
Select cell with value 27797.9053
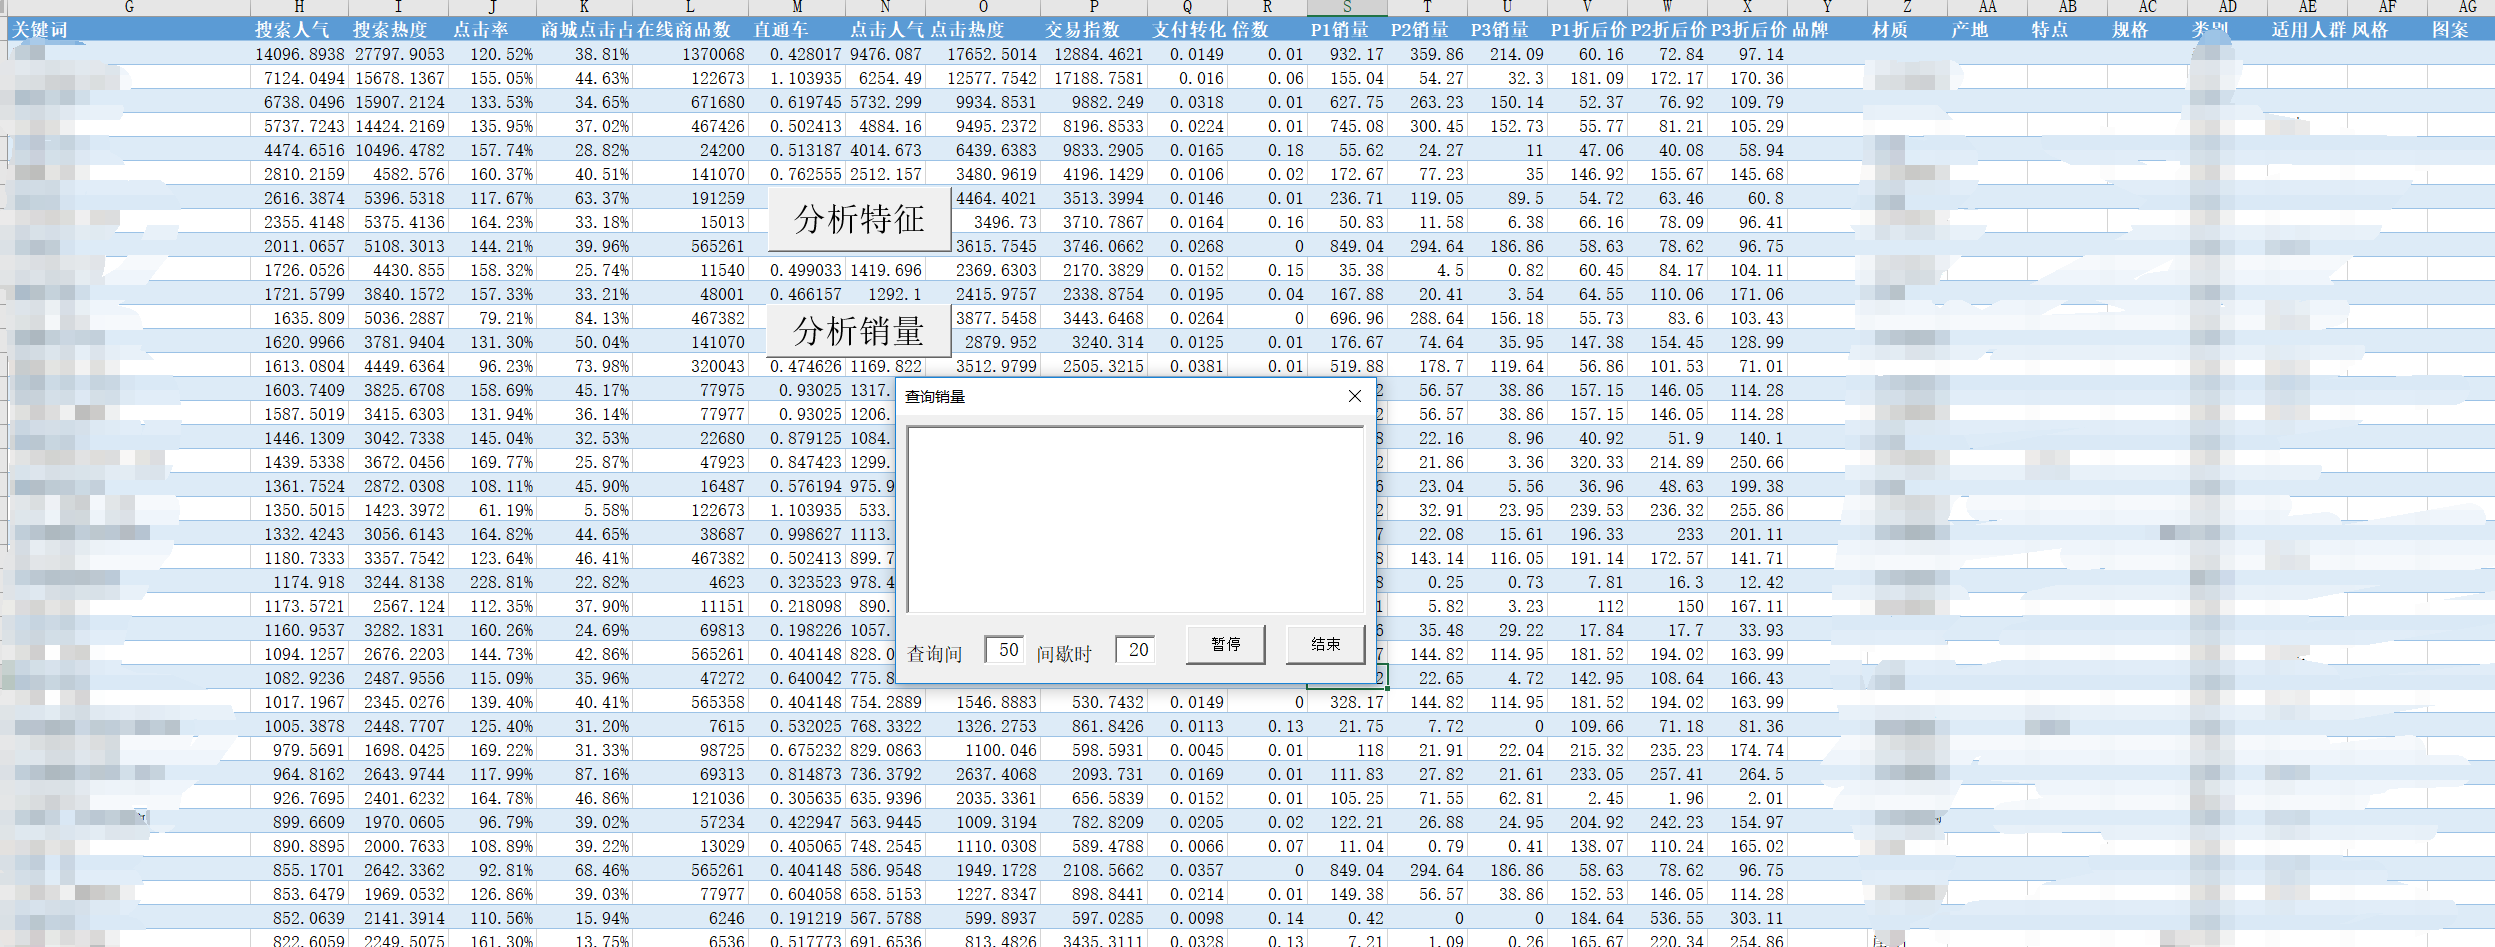coord(398,54)
